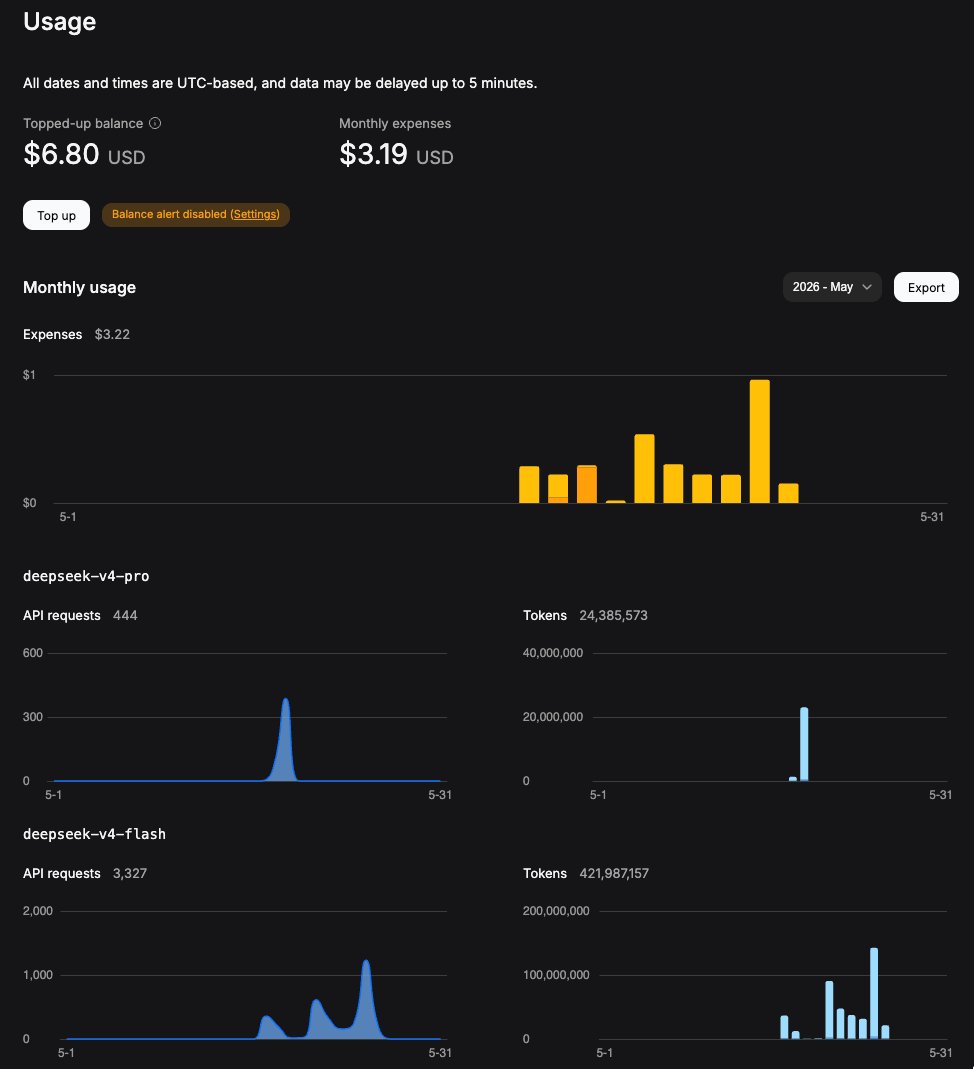This screenshot has width=974, height=1069.
Task: Click the Balance alert disabled badge
Action: pos(196,215)
